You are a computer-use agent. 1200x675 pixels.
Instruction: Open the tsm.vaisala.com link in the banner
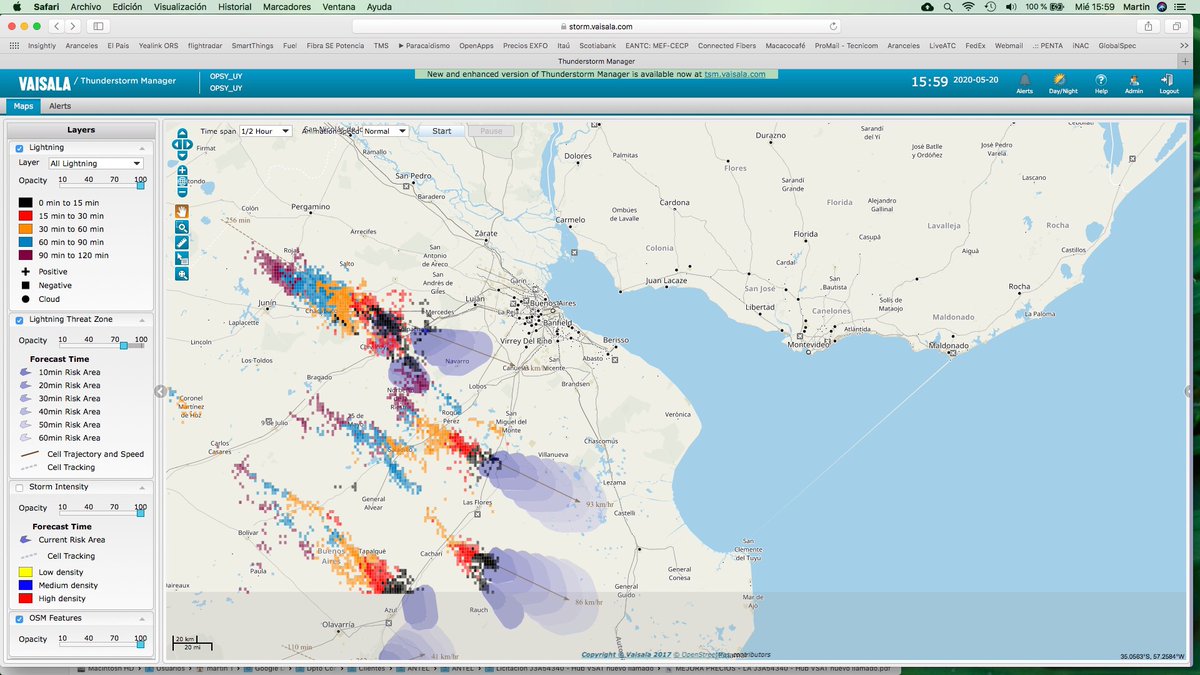point(736,73)
